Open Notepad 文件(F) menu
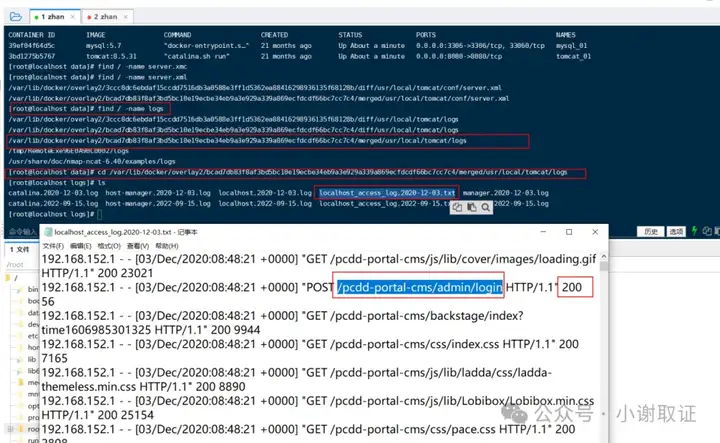 pos(53,246)
